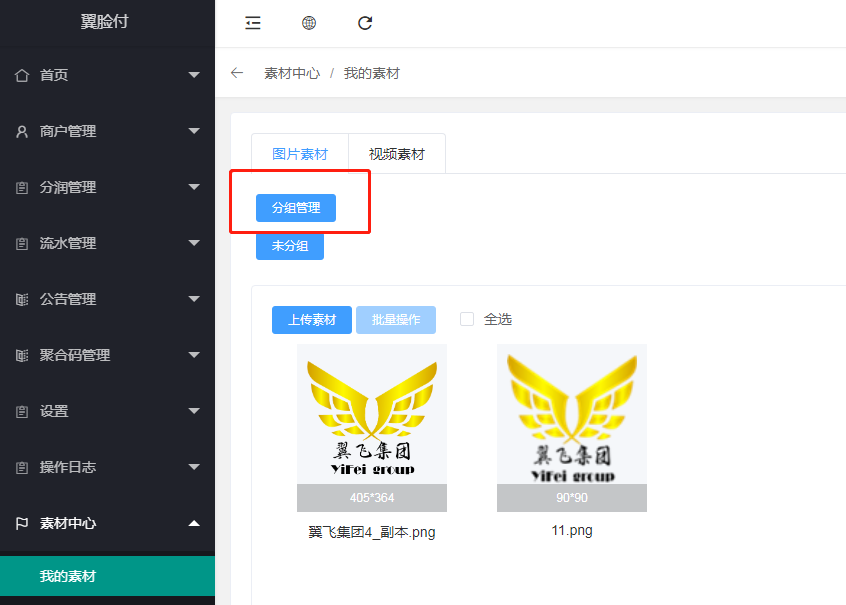Expand the 聚合码管理 menu arrow

[194, 355]
